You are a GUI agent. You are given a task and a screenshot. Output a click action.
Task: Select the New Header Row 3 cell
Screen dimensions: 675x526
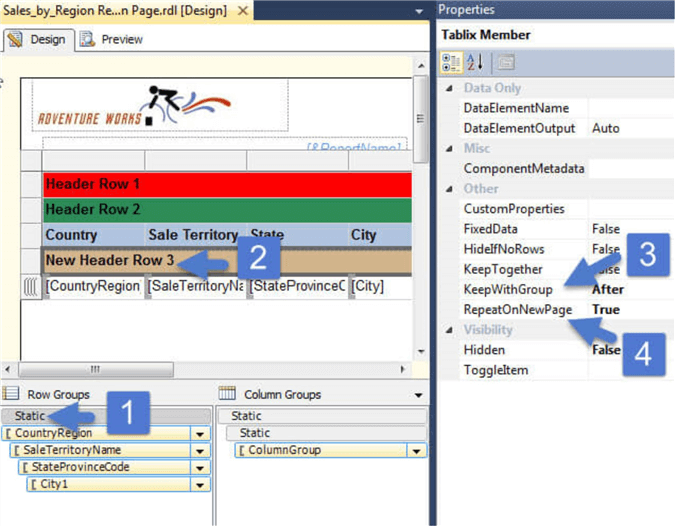click(227, 261)
